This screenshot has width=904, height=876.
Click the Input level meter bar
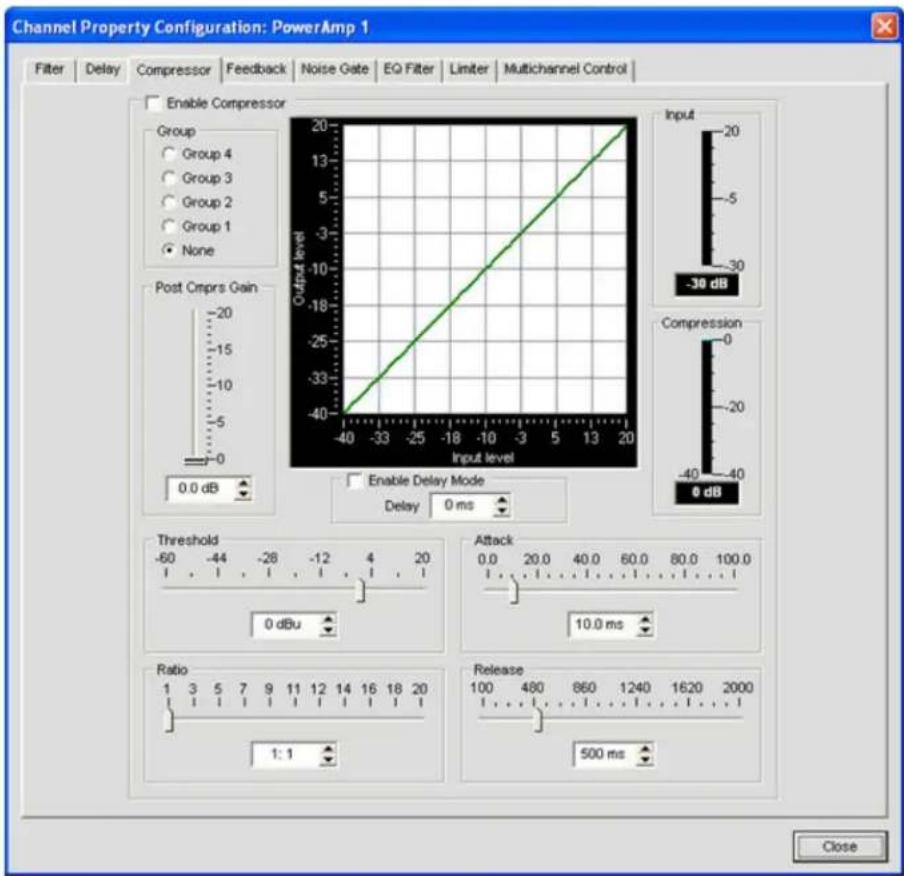click(707, 198)
